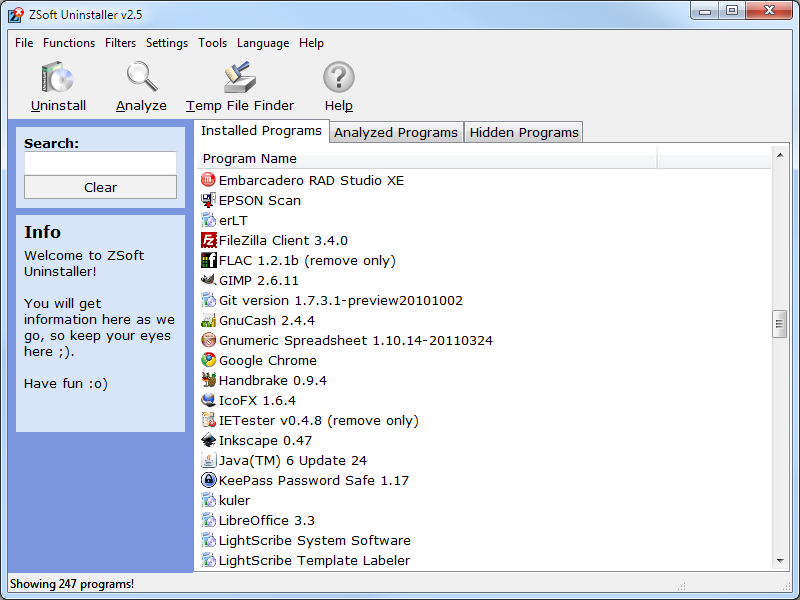This screenshot has width=800, height=600.
Task: Click the program list scrollbar thumb
Action: [x=780, y=324]
